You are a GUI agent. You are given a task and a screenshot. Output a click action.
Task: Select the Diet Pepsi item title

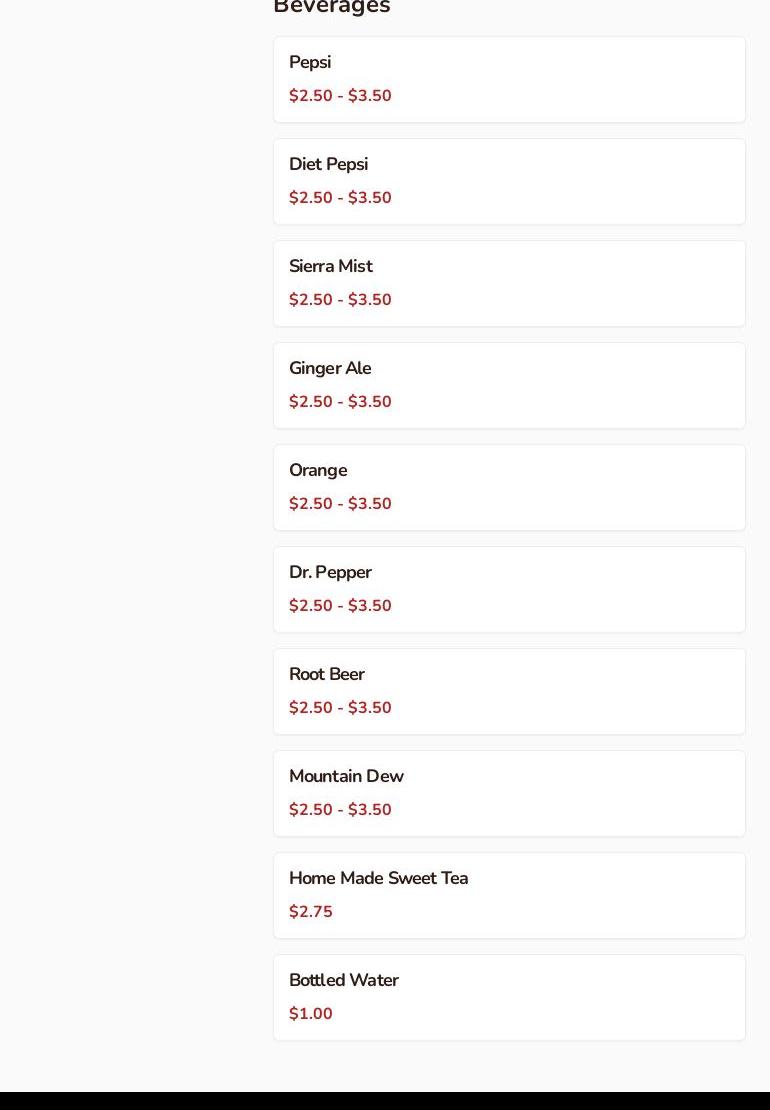[328, 164]
